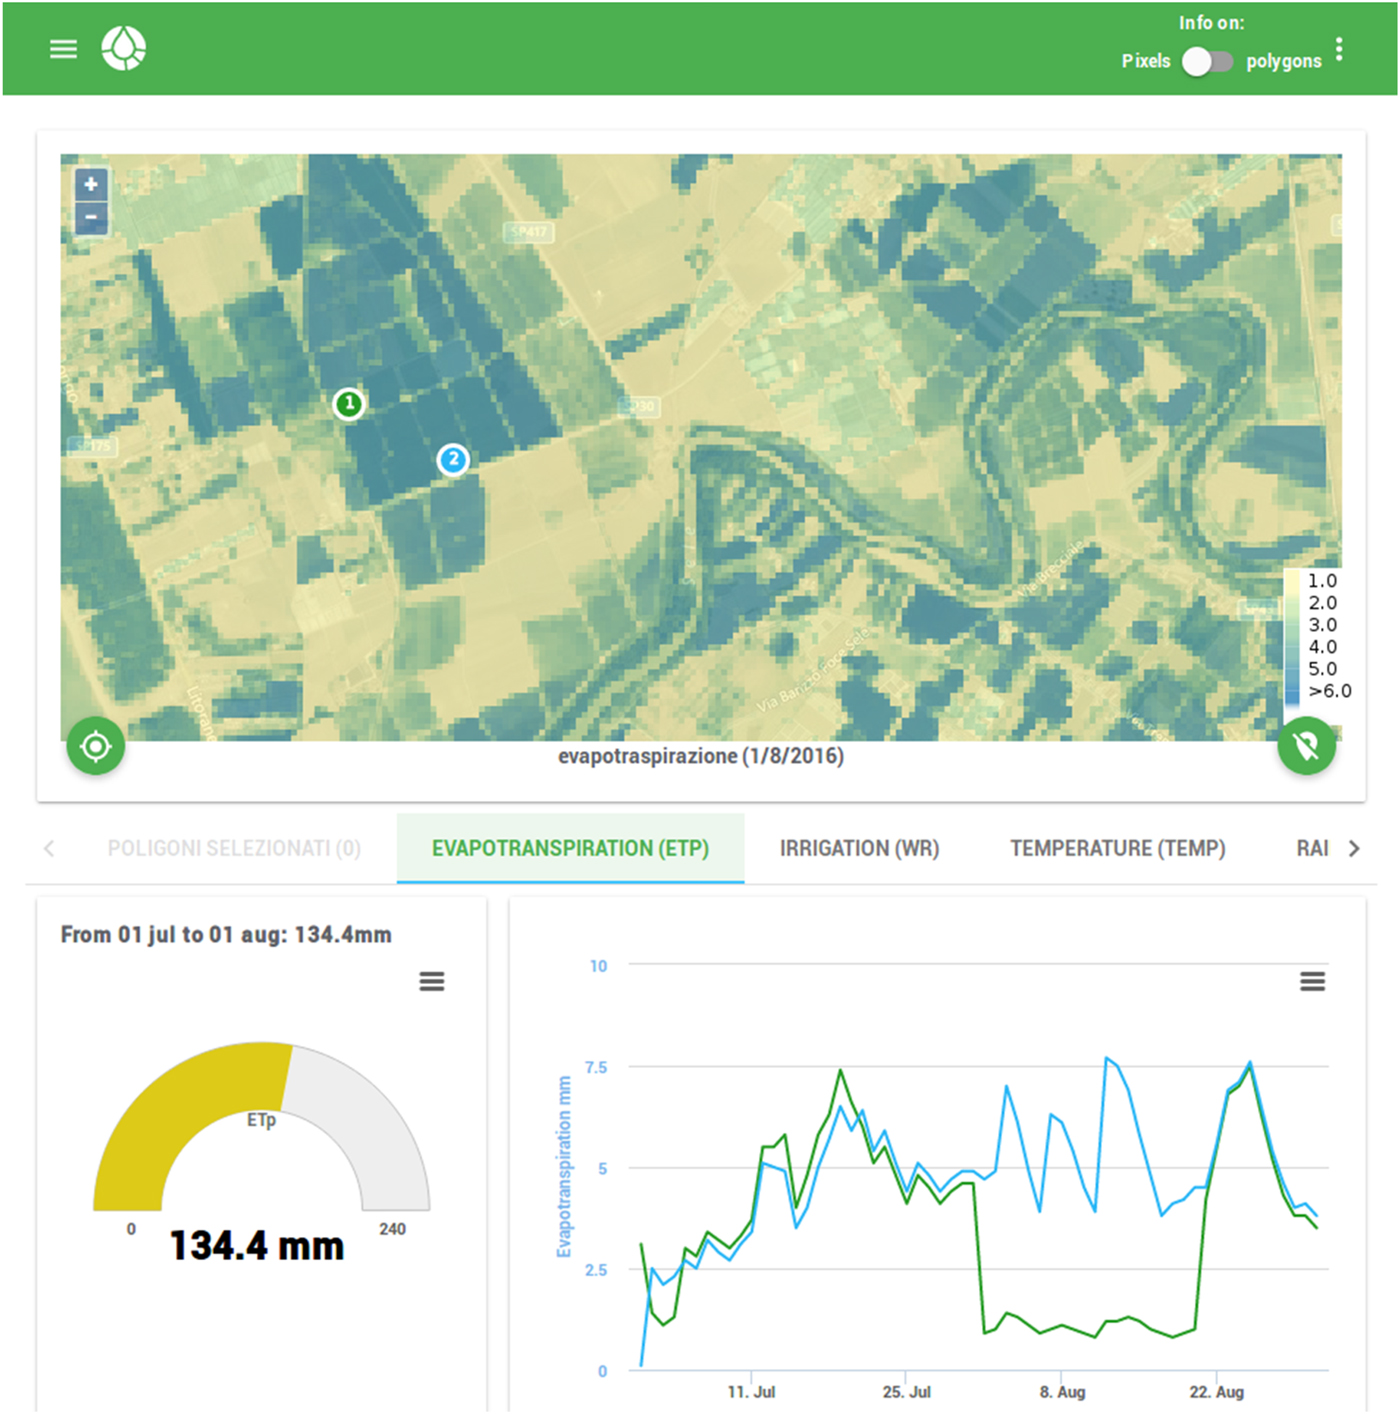This screenshot has height=1414, width=1400.
Task: Open the app navigation hamburger menu
Action: (63, 48)
